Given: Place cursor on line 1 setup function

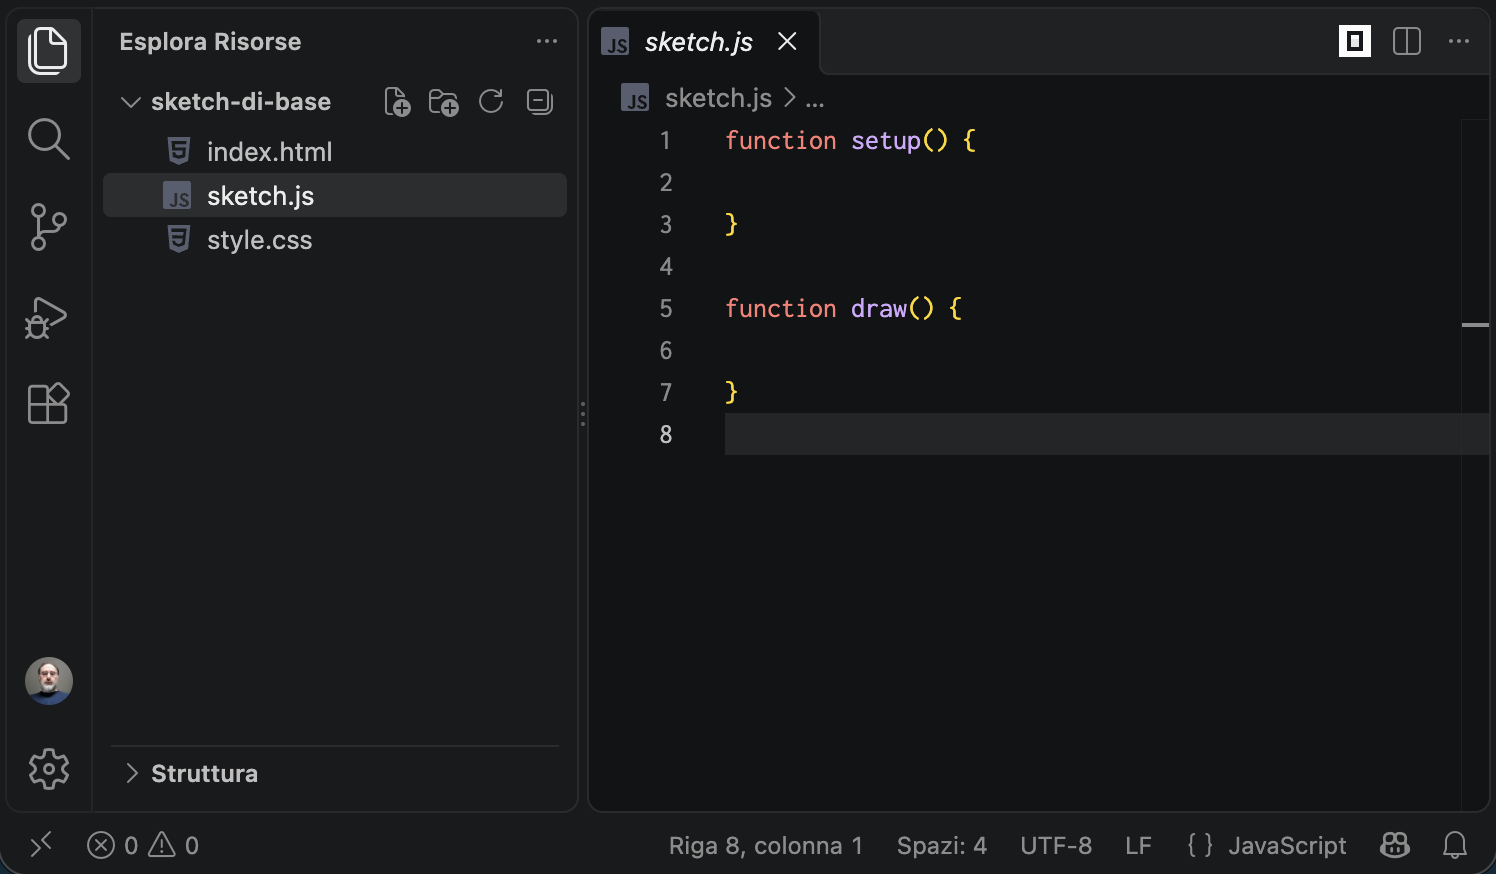Looking at the screenshot, I should click(x=850, y=141).
